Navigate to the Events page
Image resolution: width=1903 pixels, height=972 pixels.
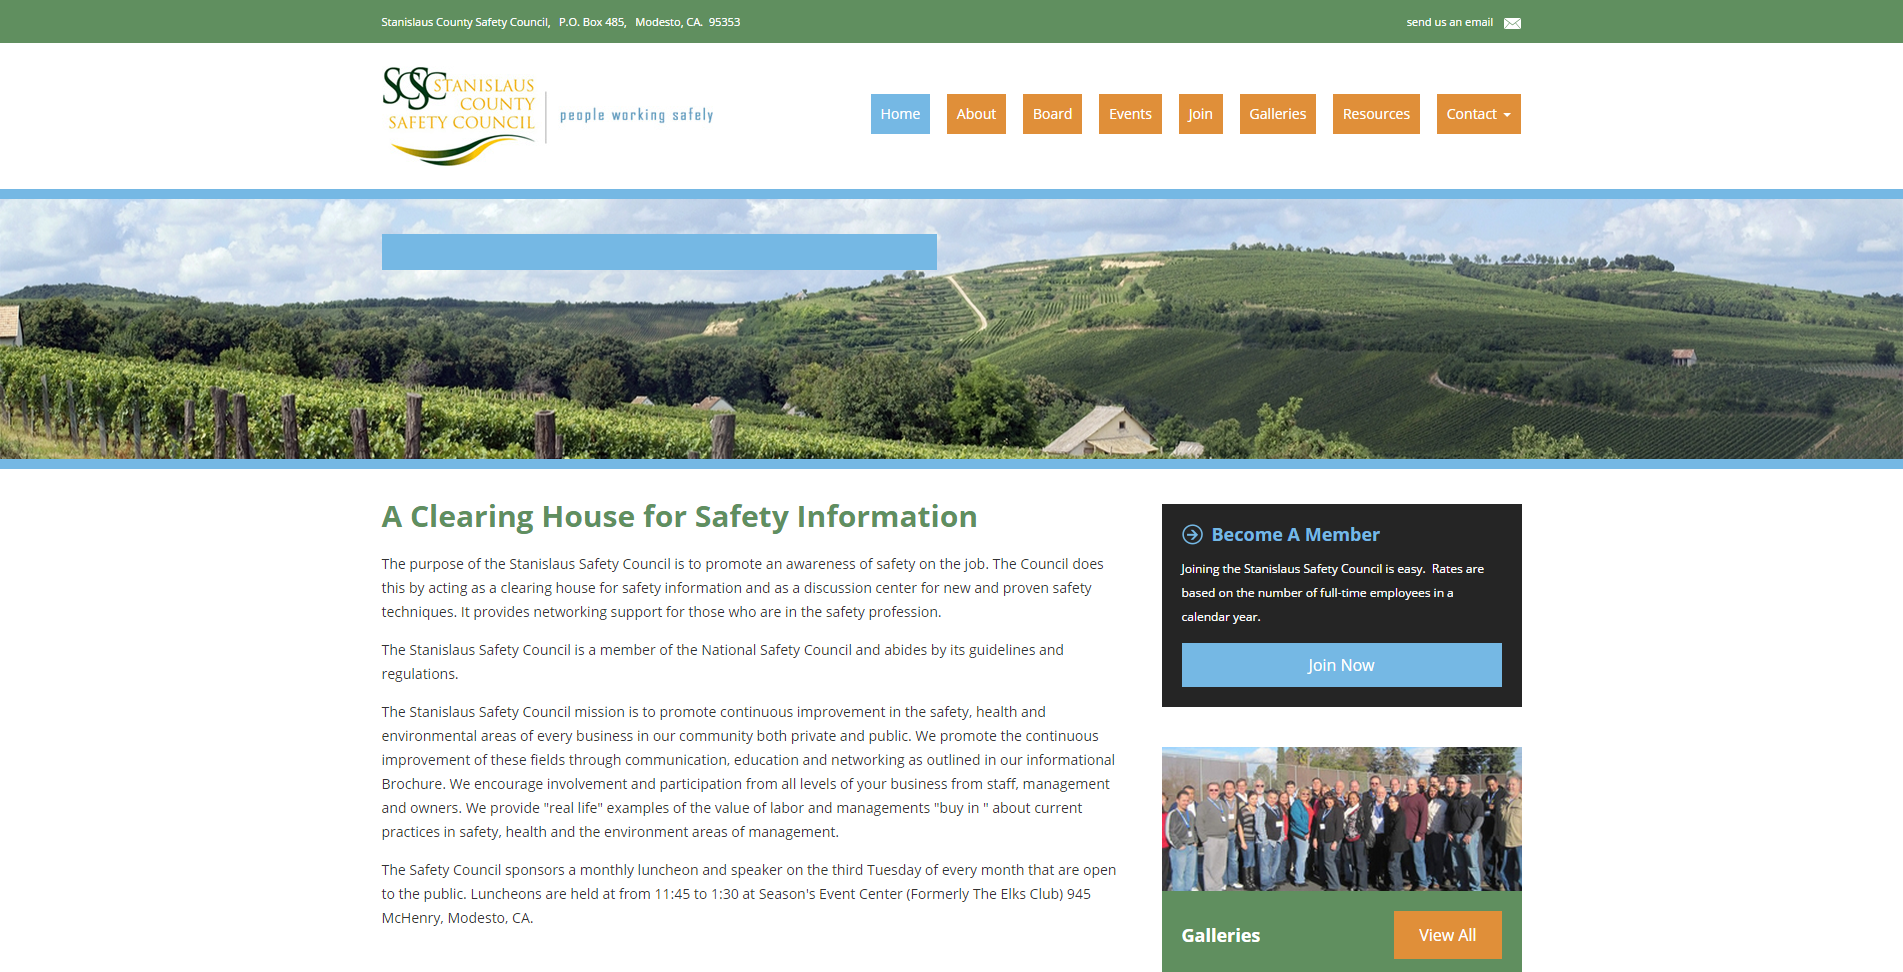click(x=1130, y=114)
